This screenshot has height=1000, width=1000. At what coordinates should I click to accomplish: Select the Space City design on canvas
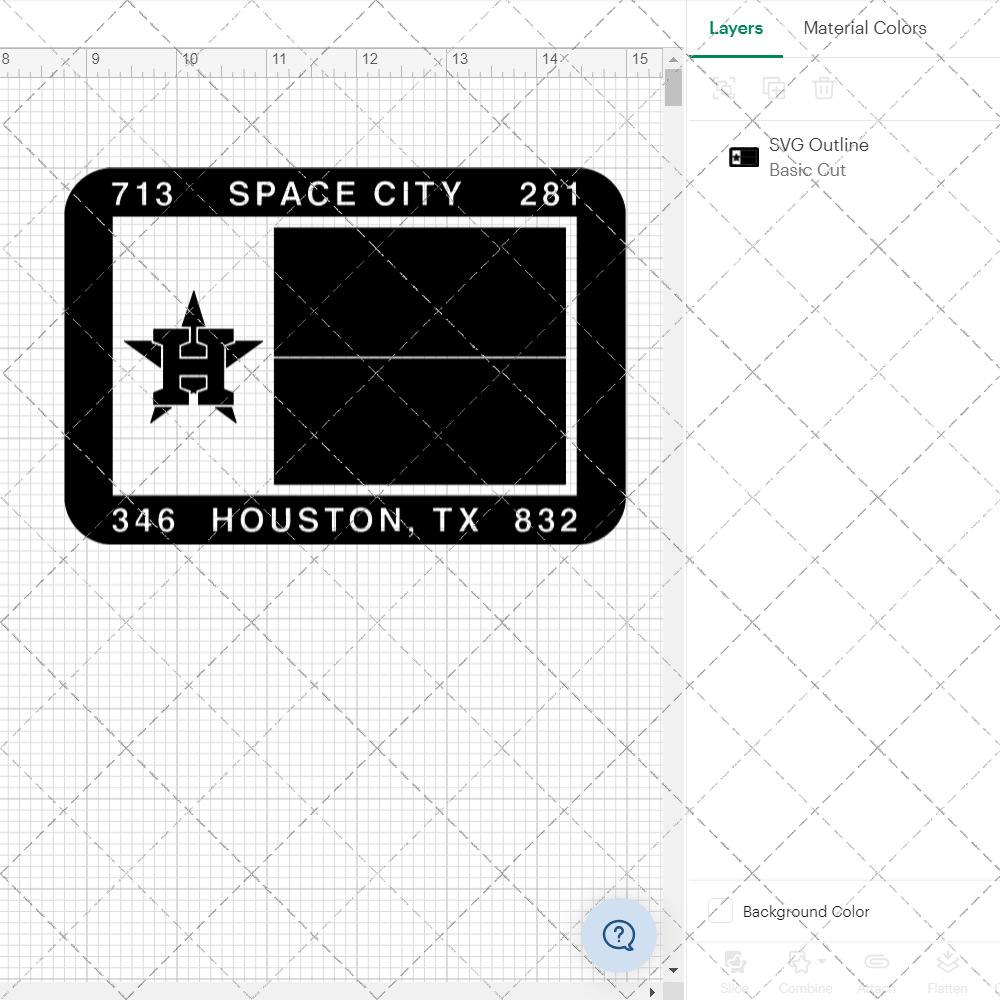[x=345, y=356]
